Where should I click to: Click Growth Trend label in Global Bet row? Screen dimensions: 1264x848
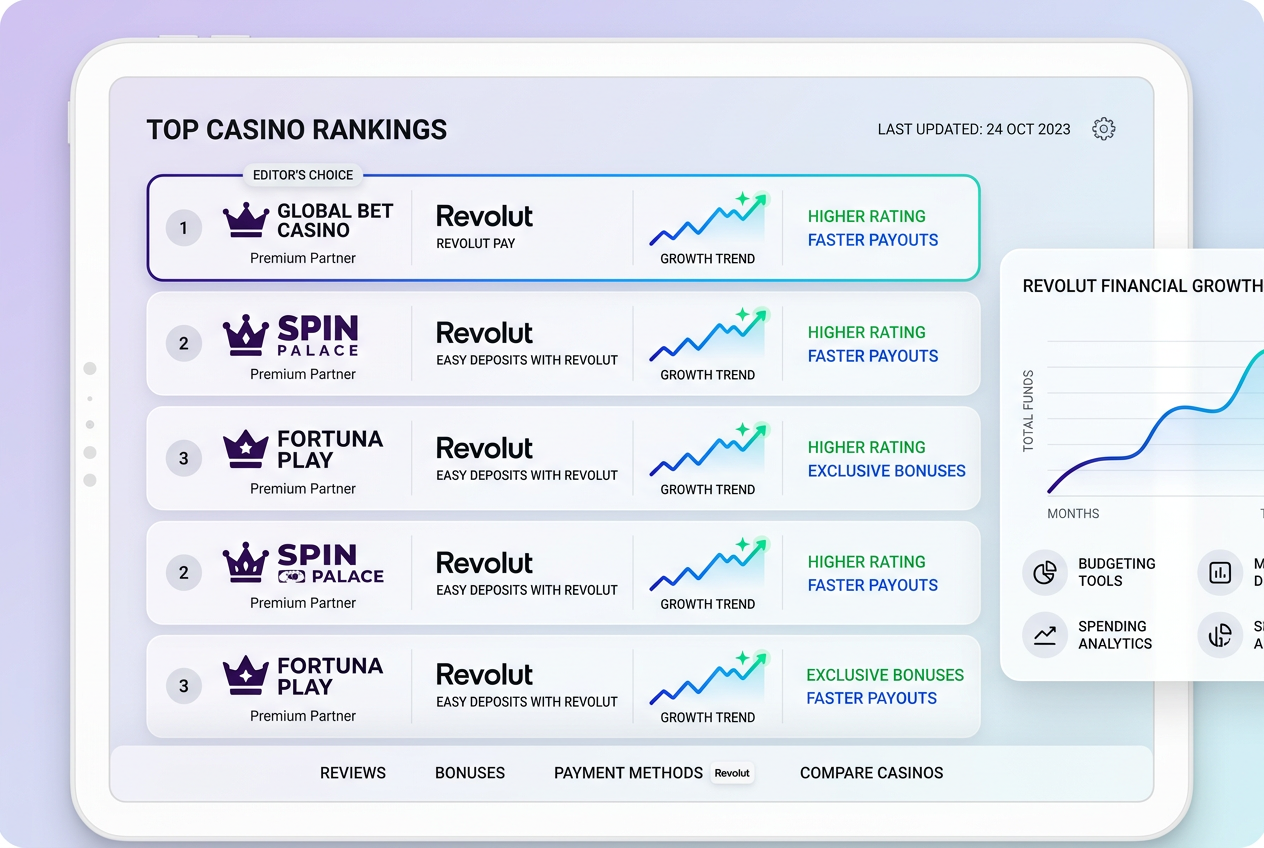(x=708, y=259)
